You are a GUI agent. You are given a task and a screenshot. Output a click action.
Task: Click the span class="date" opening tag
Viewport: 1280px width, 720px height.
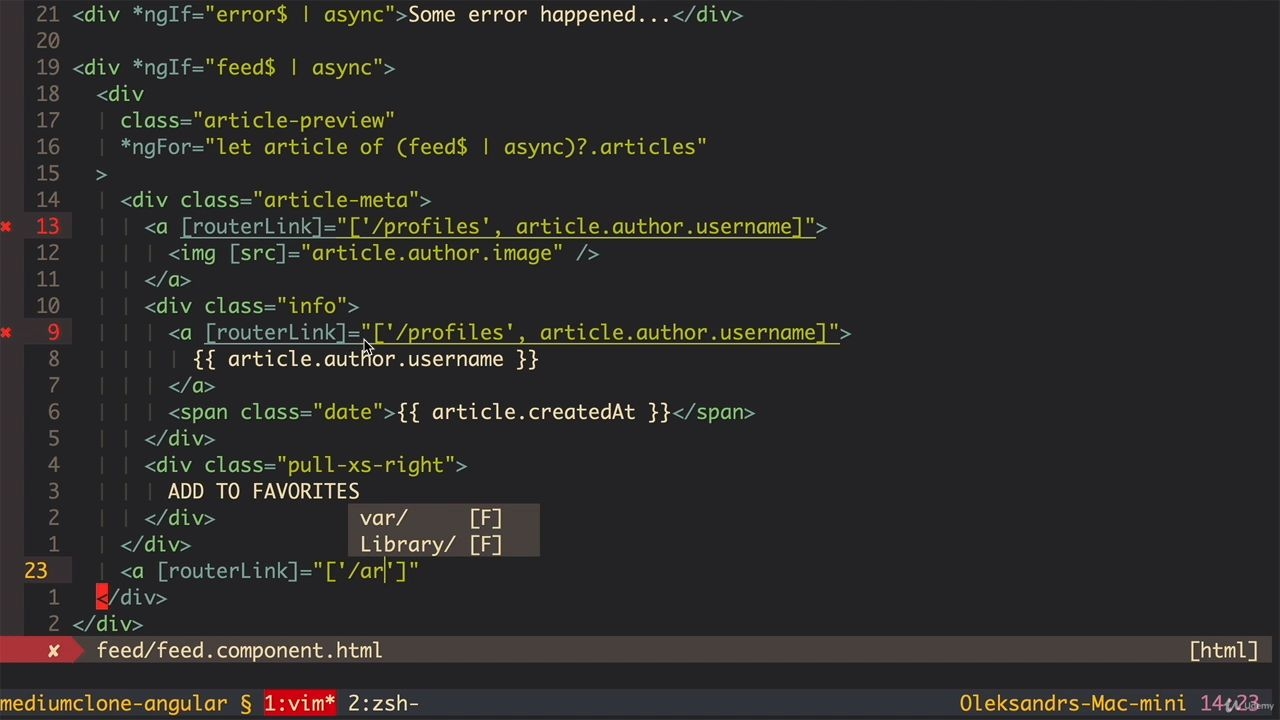(282, 412)
